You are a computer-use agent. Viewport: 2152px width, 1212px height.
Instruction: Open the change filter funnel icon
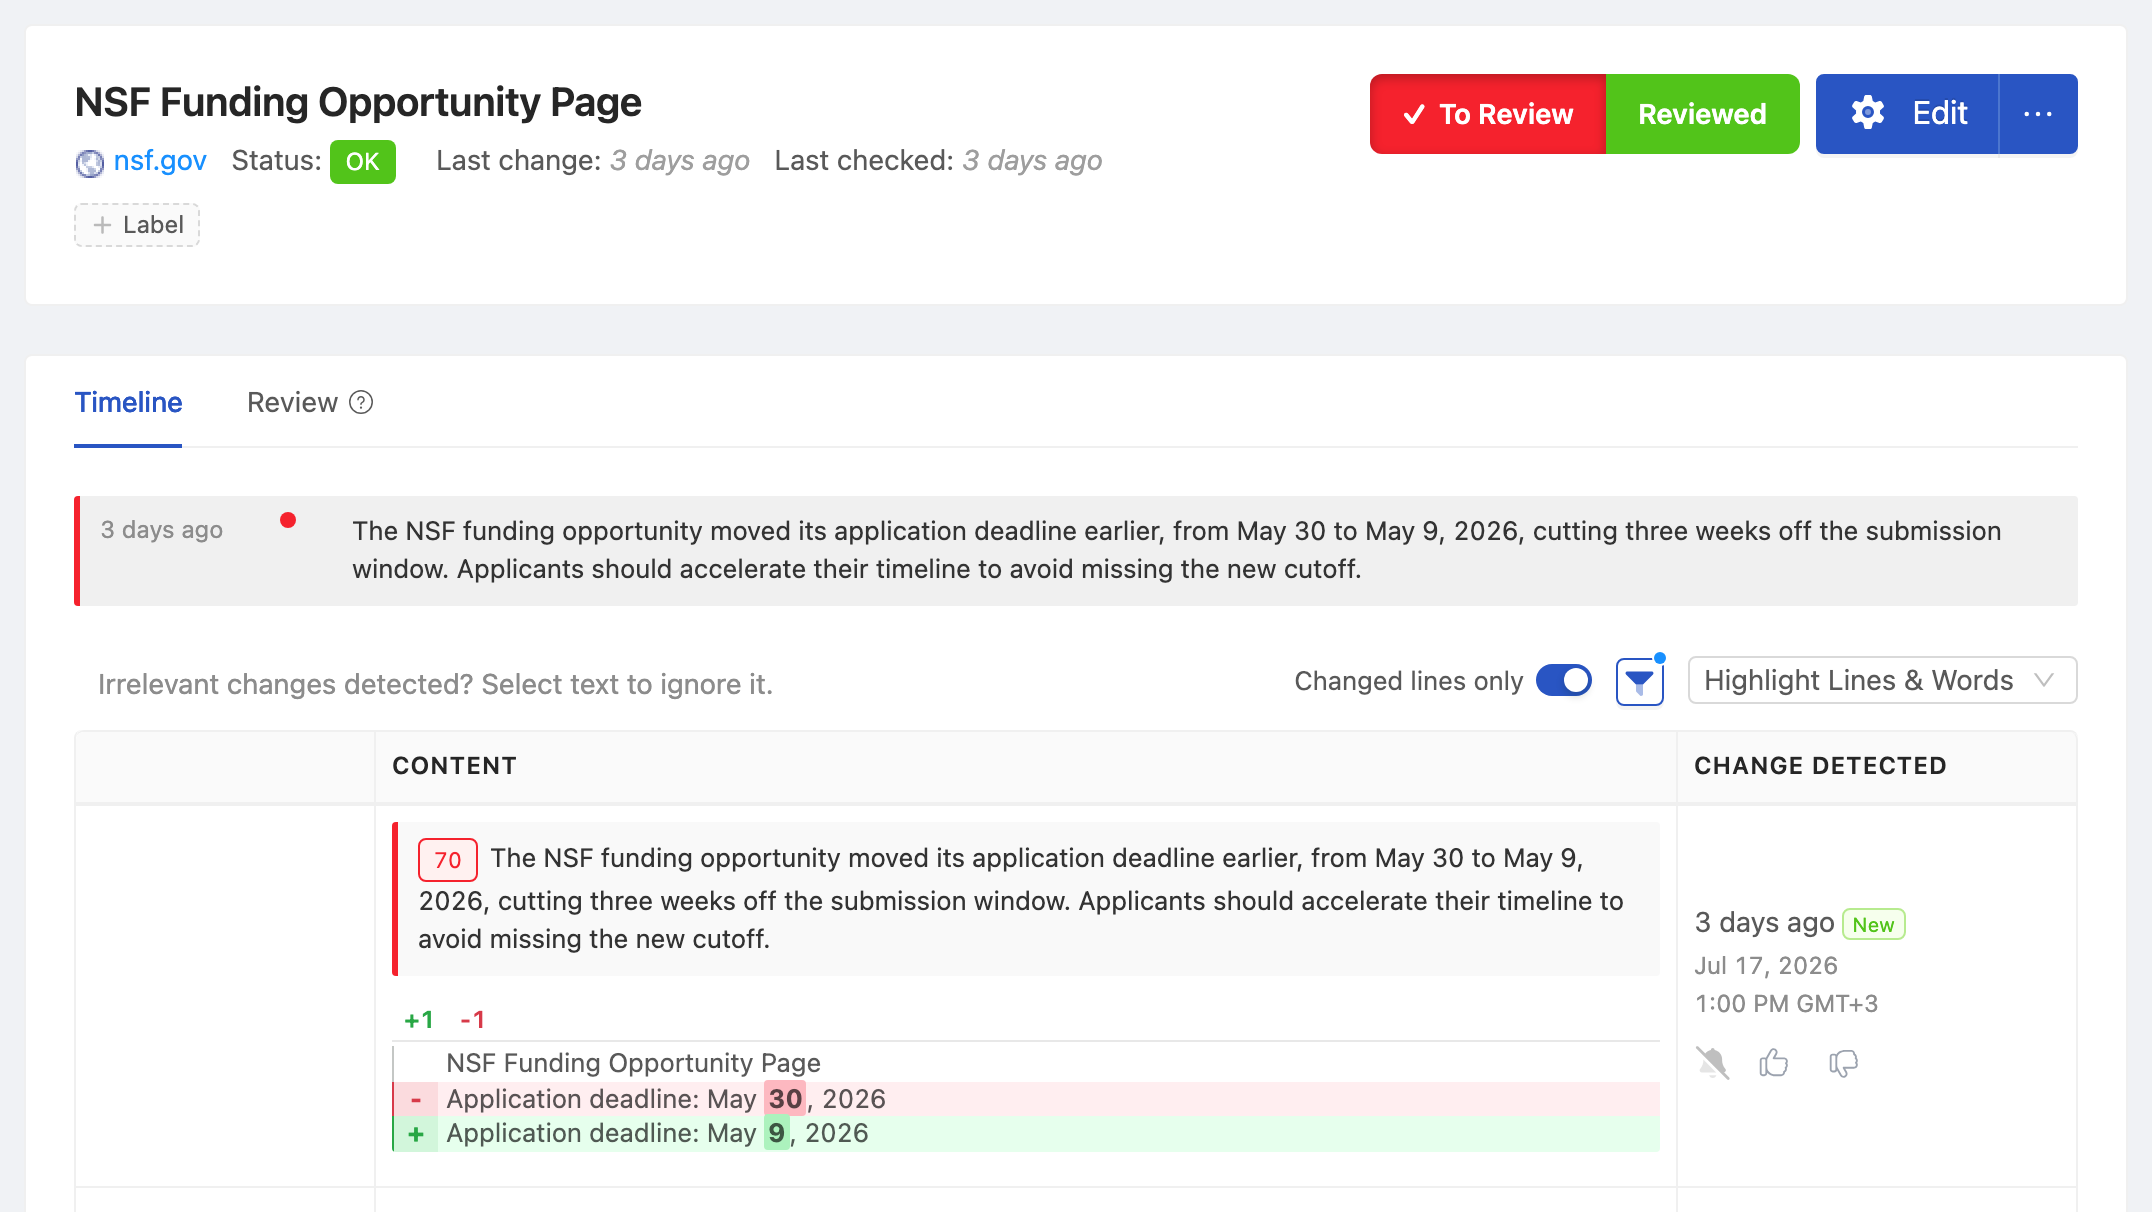(x=1640, y=682)
